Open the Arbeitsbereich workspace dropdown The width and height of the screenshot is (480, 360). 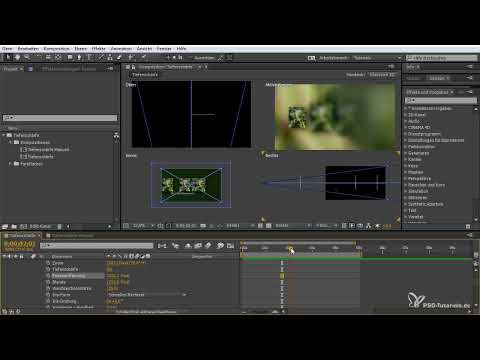point(377,58)
